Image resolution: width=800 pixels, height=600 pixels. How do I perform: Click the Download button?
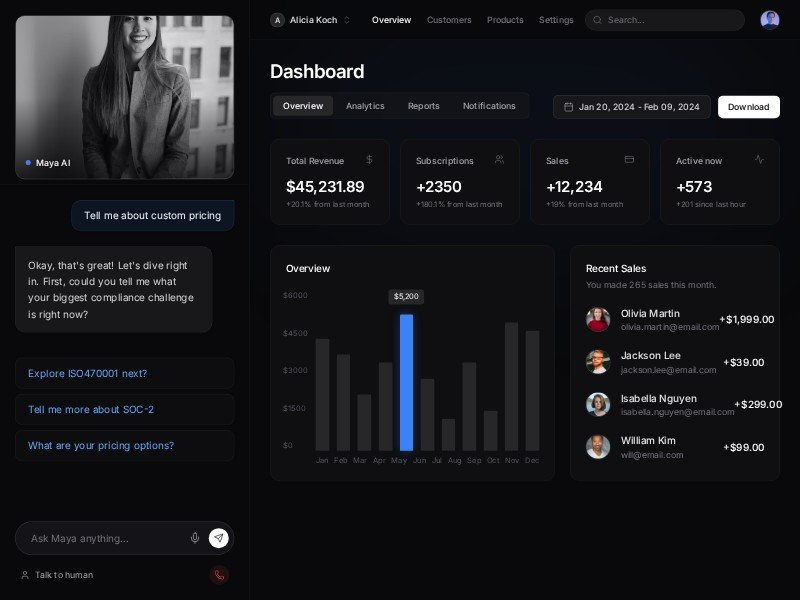(x=748, y=107)
